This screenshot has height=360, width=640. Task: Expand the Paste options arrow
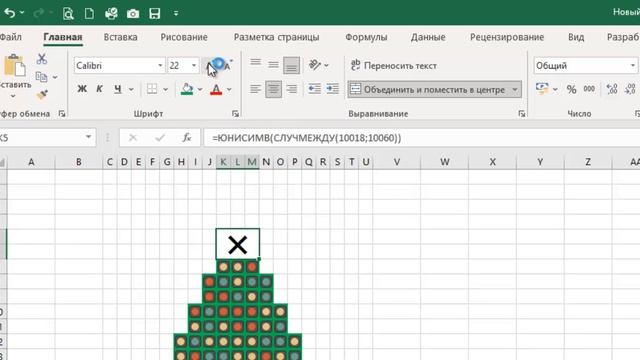[13, 96]
